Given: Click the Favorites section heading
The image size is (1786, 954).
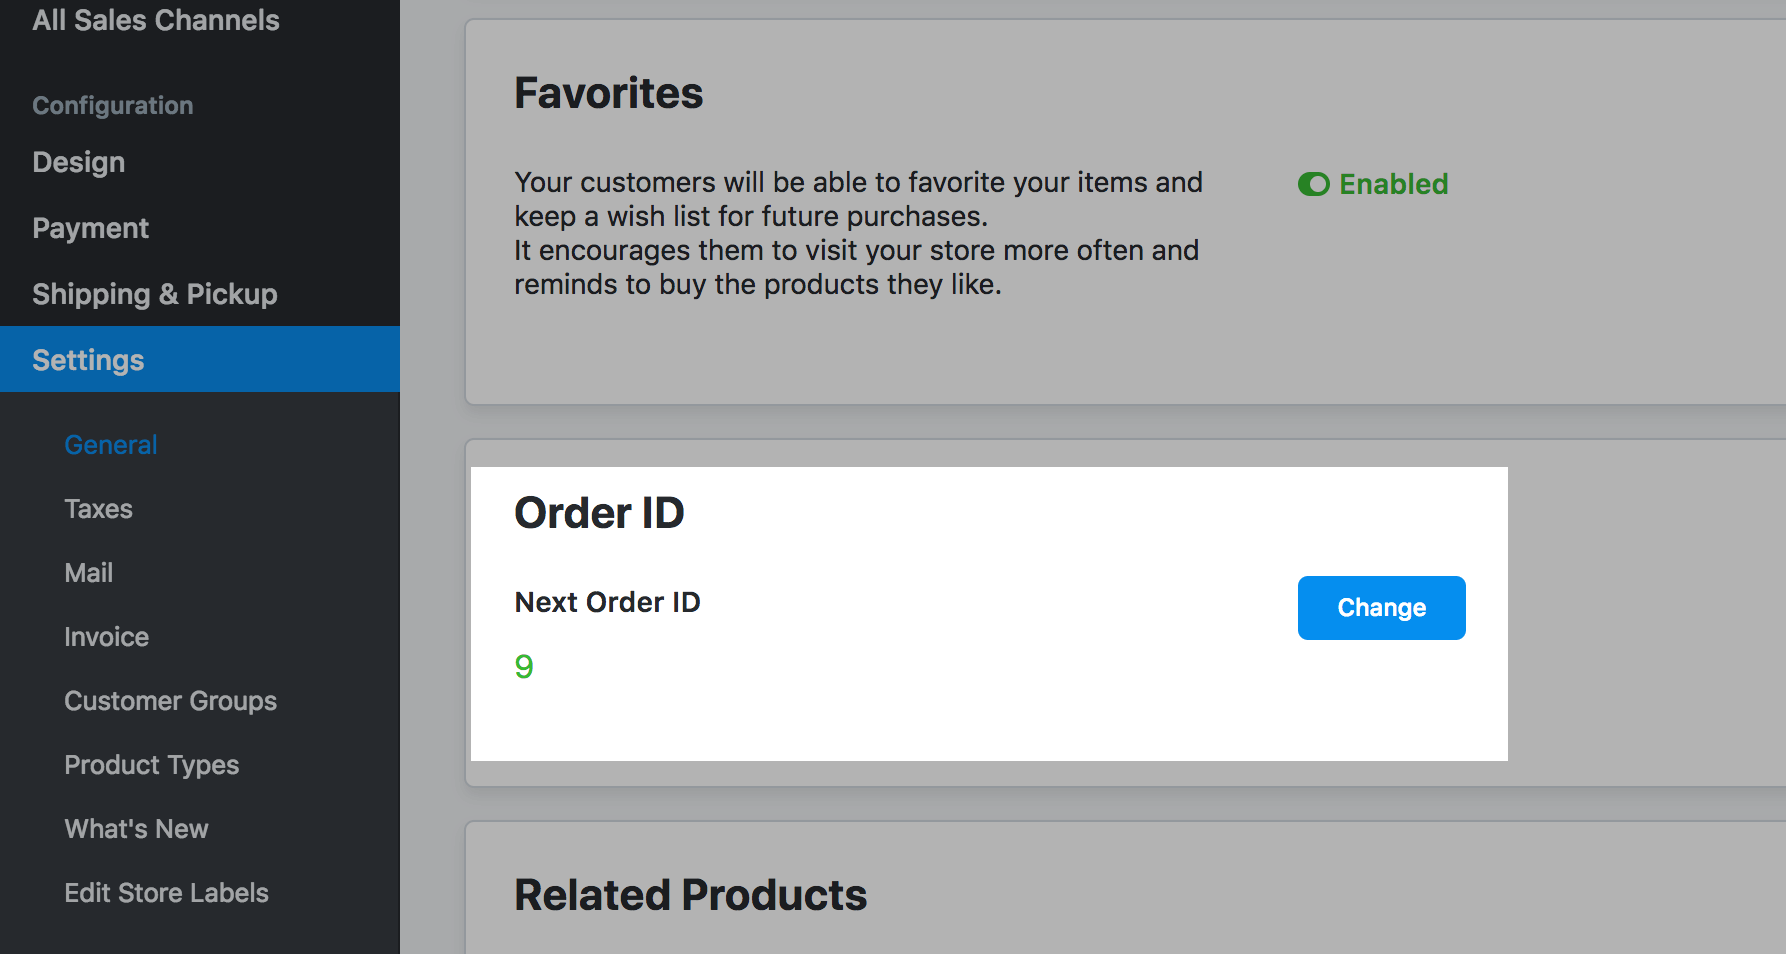Looking at the screenshot, I should [x=608, y=93].
